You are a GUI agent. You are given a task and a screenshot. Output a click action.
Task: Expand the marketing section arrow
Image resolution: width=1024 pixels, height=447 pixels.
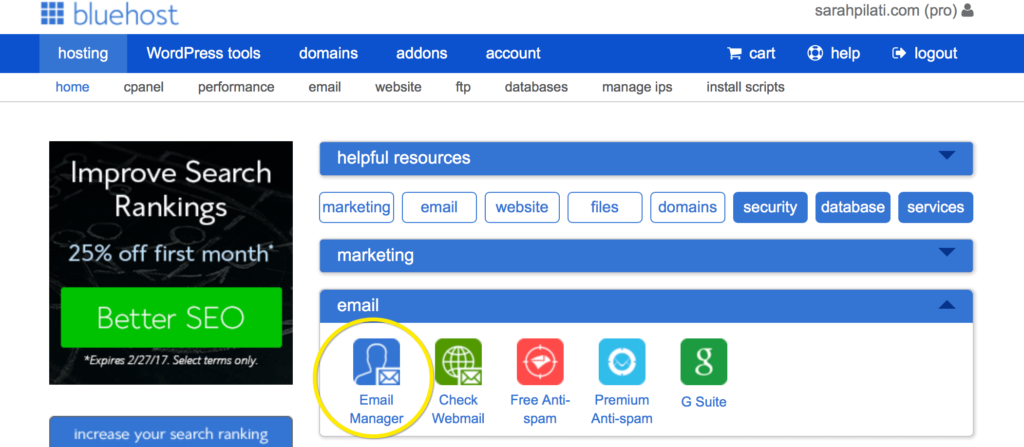click(946, 252)
